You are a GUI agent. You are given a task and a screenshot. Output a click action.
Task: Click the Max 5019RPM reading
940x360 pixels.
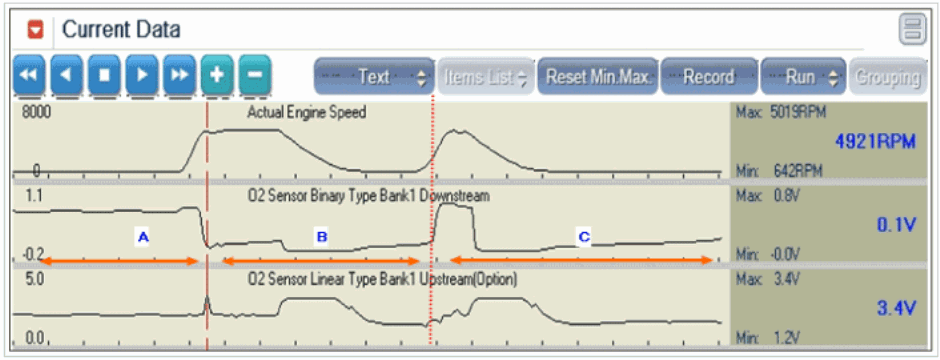[x=780, y=112]
